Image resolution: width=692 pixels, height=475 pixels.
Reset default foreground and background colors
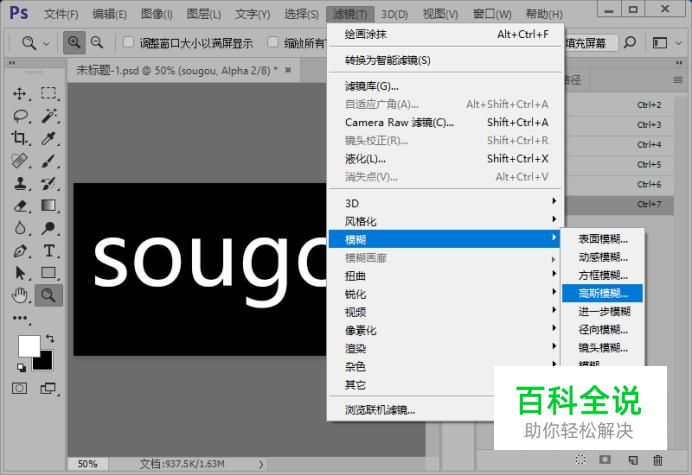pyautogui.click(x=21, y=367)
